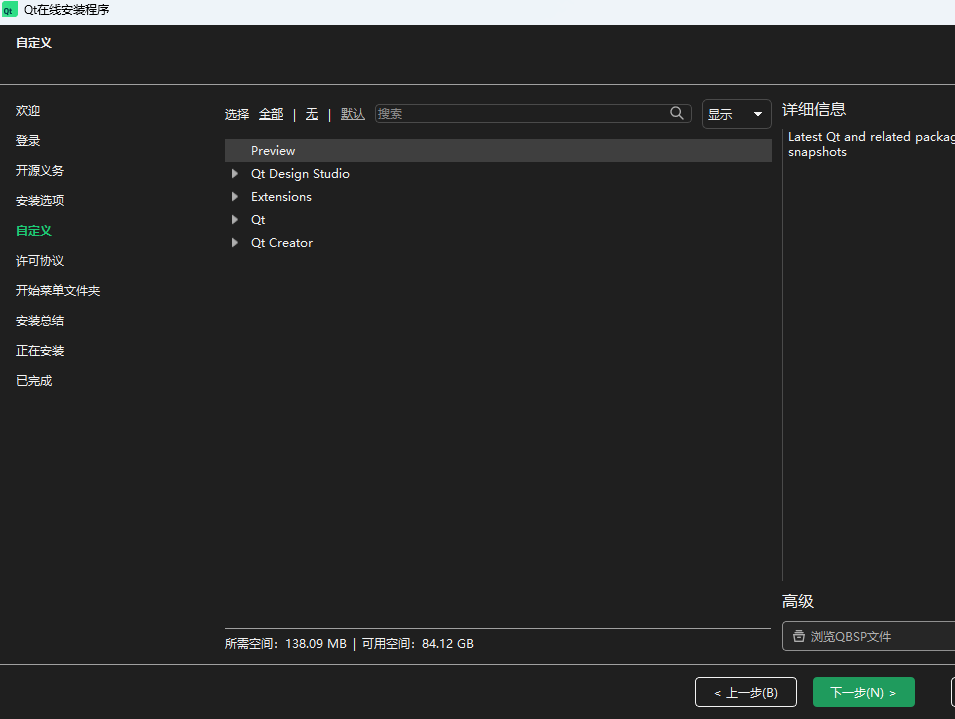The width and height of the screenshot is (955, 719).
Task: Open the 欢迎 step in sidebar
Action: pyautogui.click(x=28, y=111)
